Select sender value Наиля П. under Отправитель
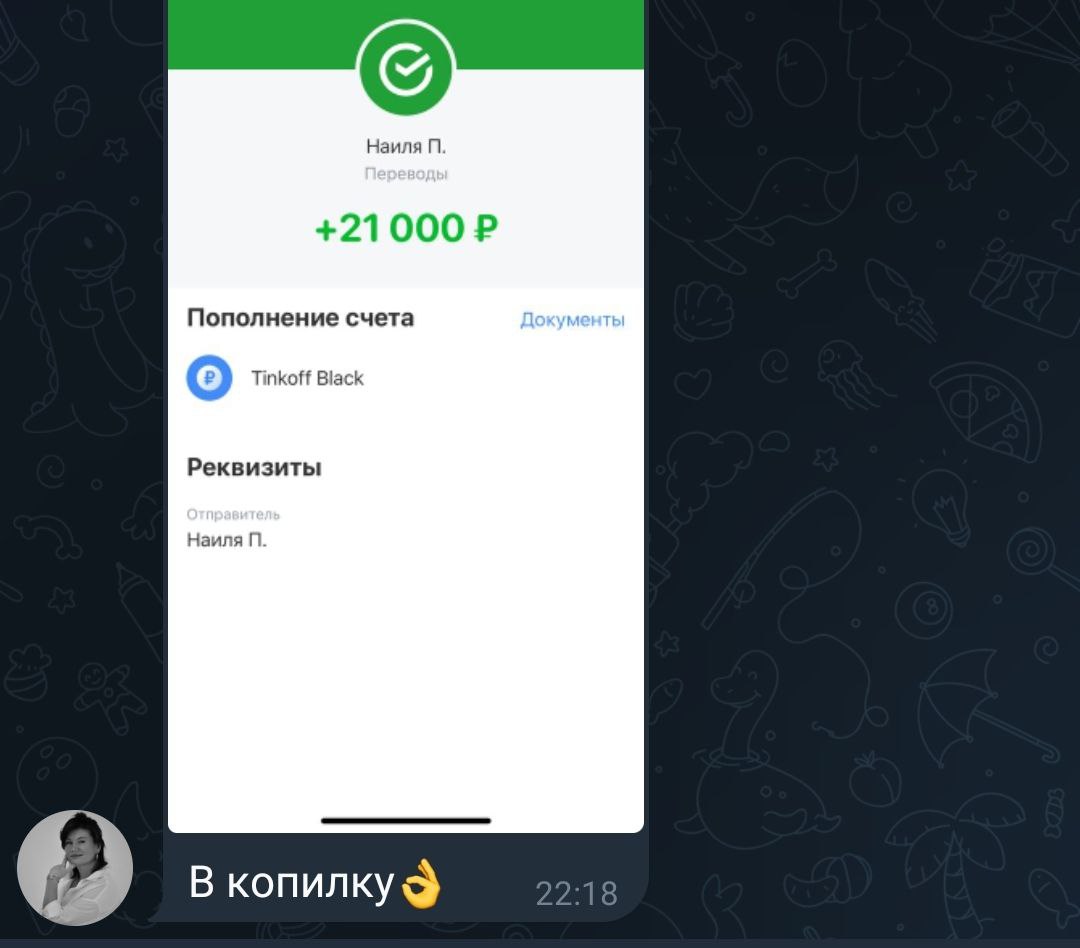This screenshot has width=1080, height=948. tap(226, 539)
